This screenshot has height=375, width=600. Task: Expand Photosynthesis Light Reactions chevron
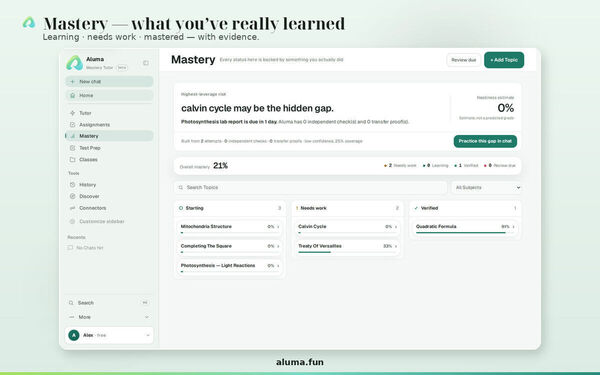coord(278,266)
